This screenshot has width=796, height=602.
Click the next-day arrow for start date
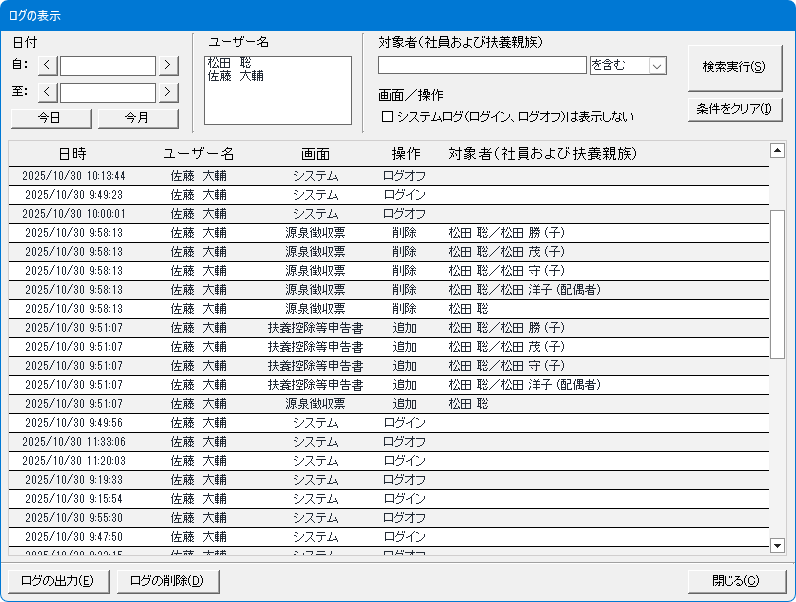[168, 66]
